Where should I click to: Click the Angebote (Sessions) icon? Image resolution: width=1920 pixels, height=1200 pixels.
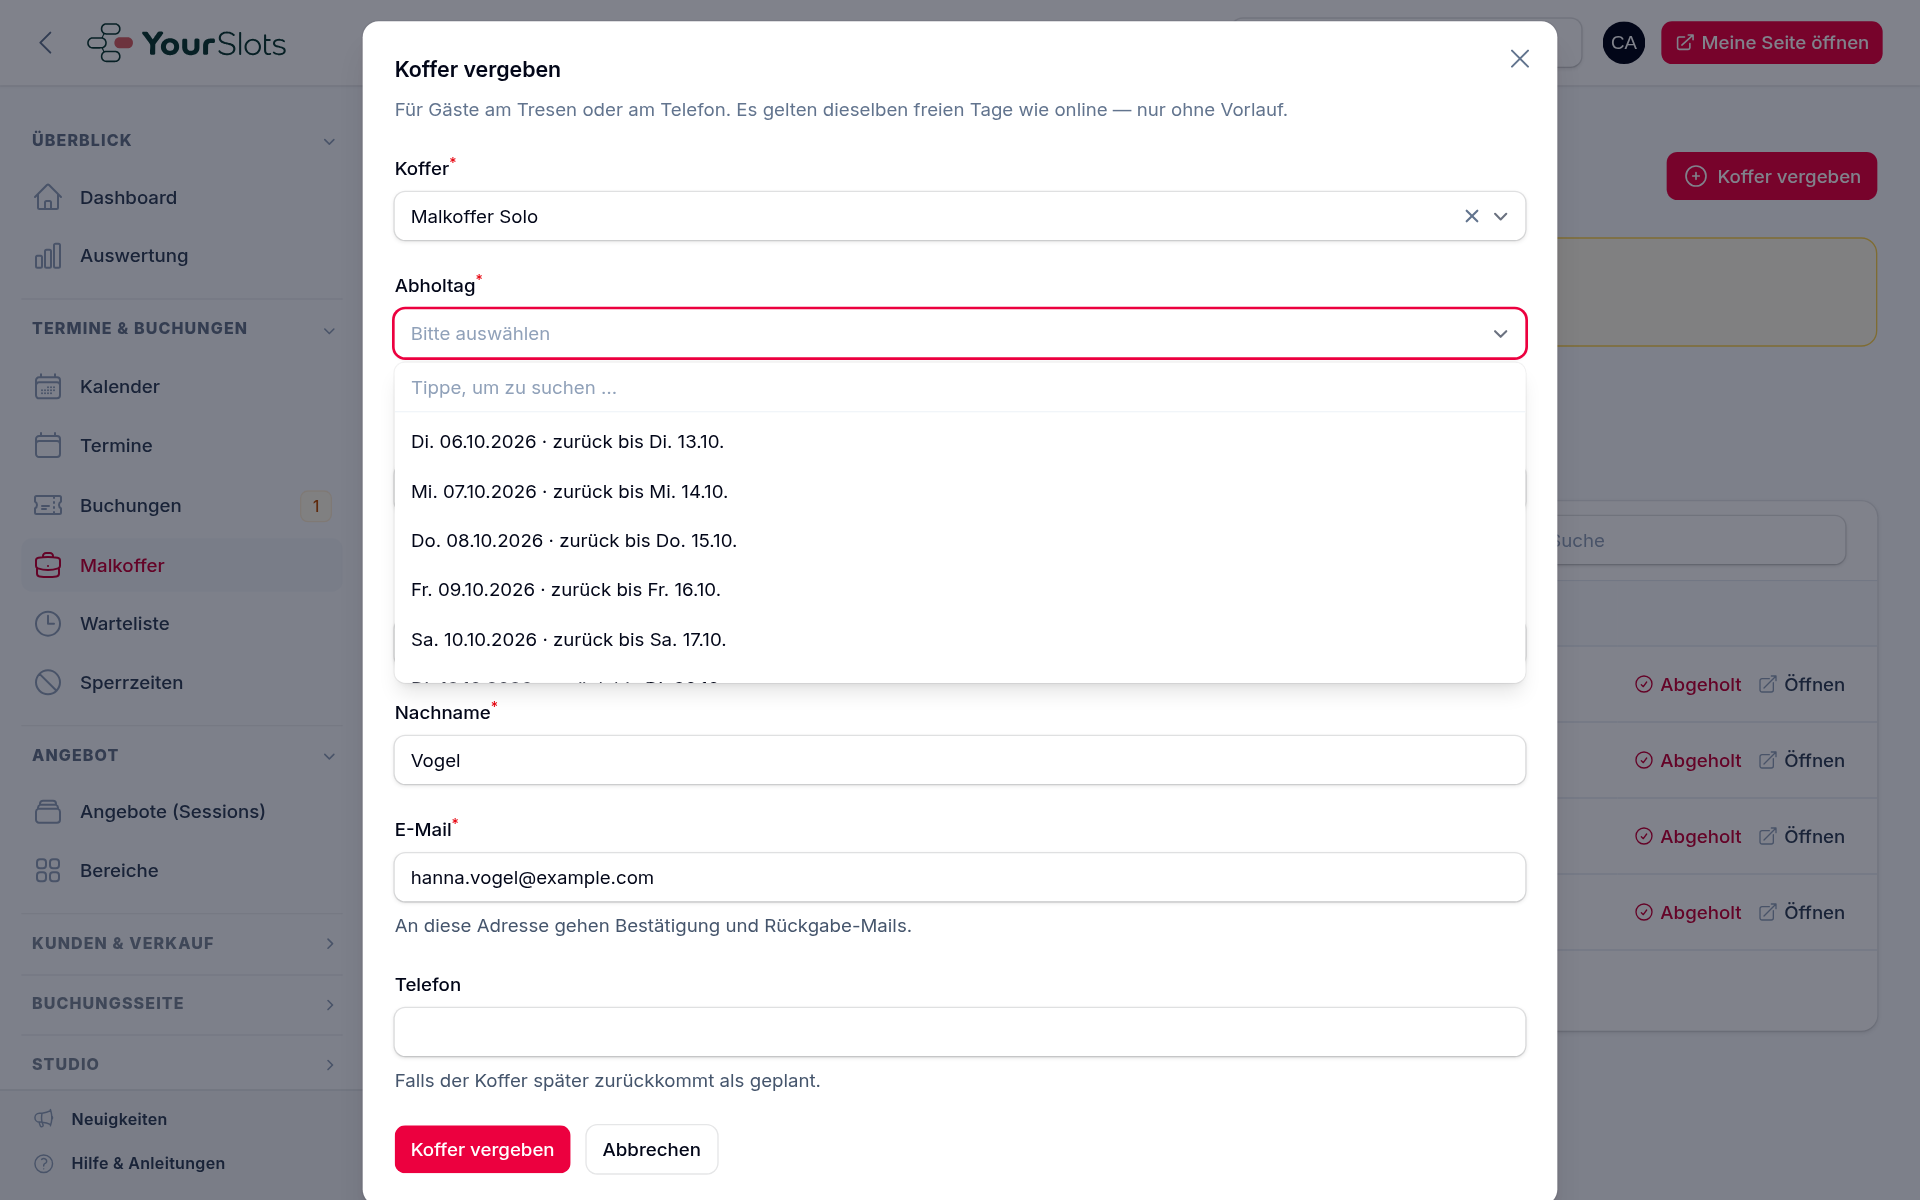pos(48,812)
